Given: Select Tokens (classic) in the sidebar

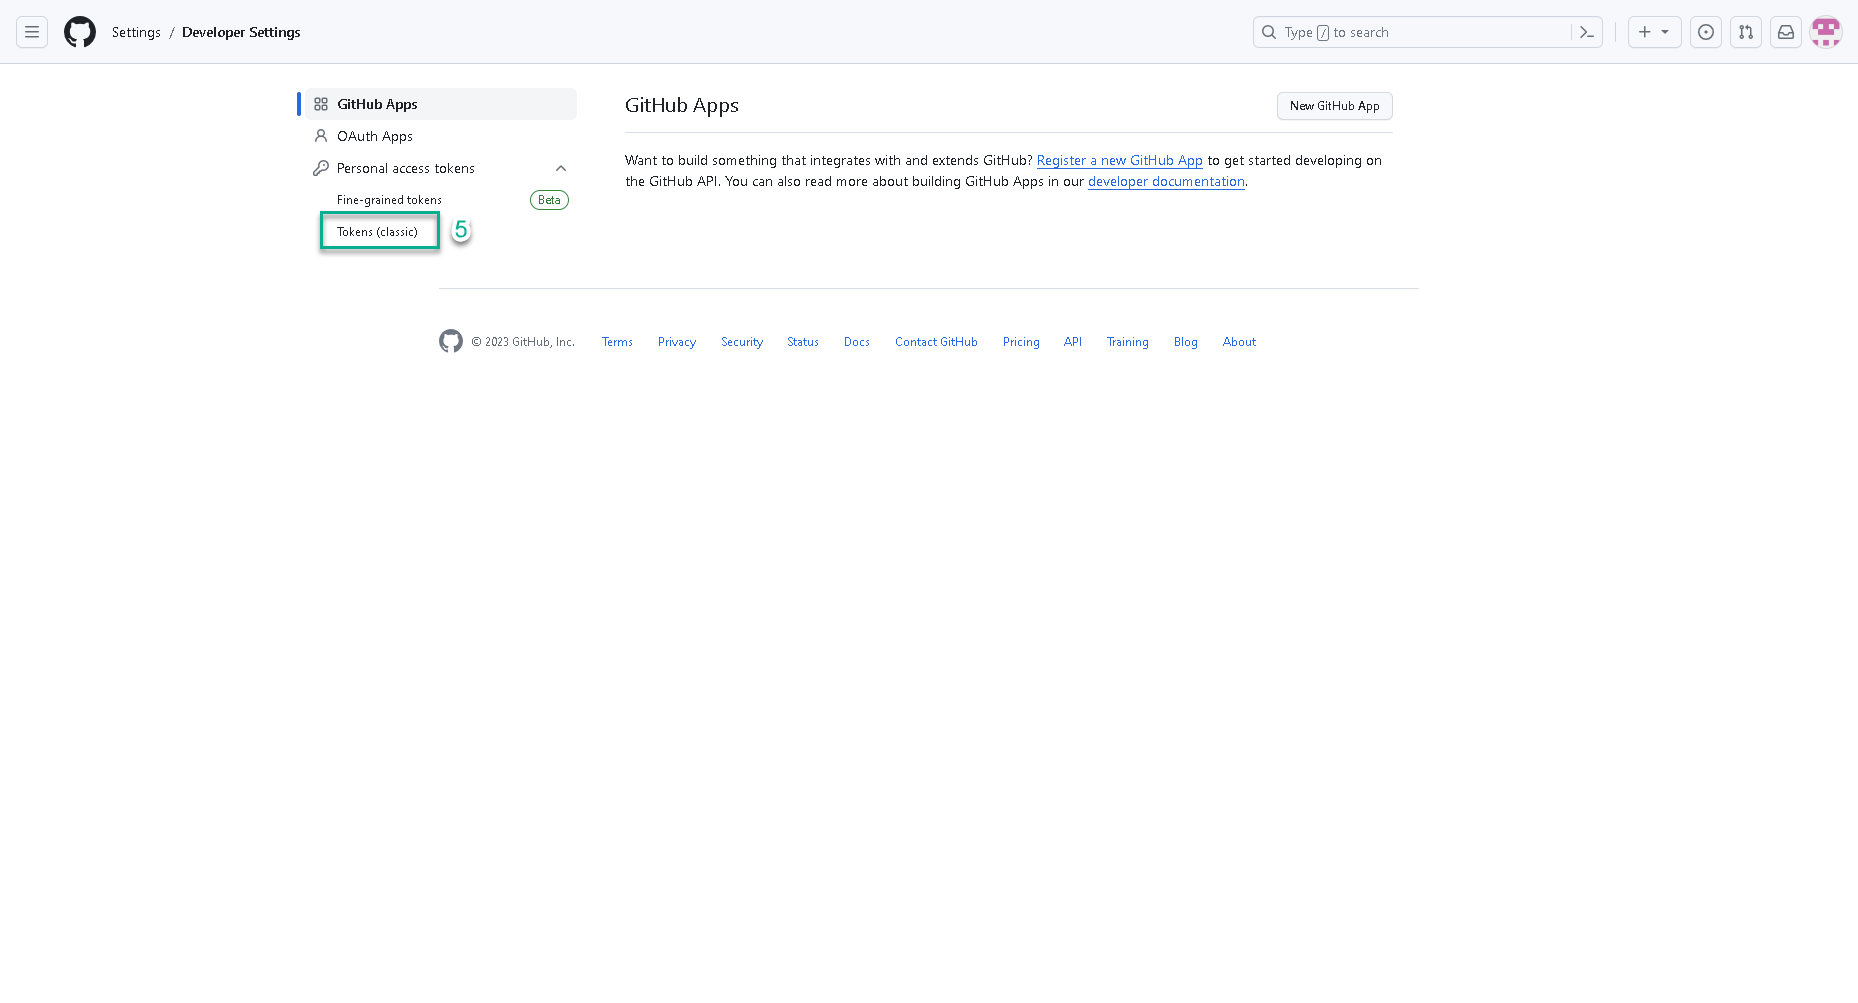Looking at the screenshot, I should click(378, 231).
